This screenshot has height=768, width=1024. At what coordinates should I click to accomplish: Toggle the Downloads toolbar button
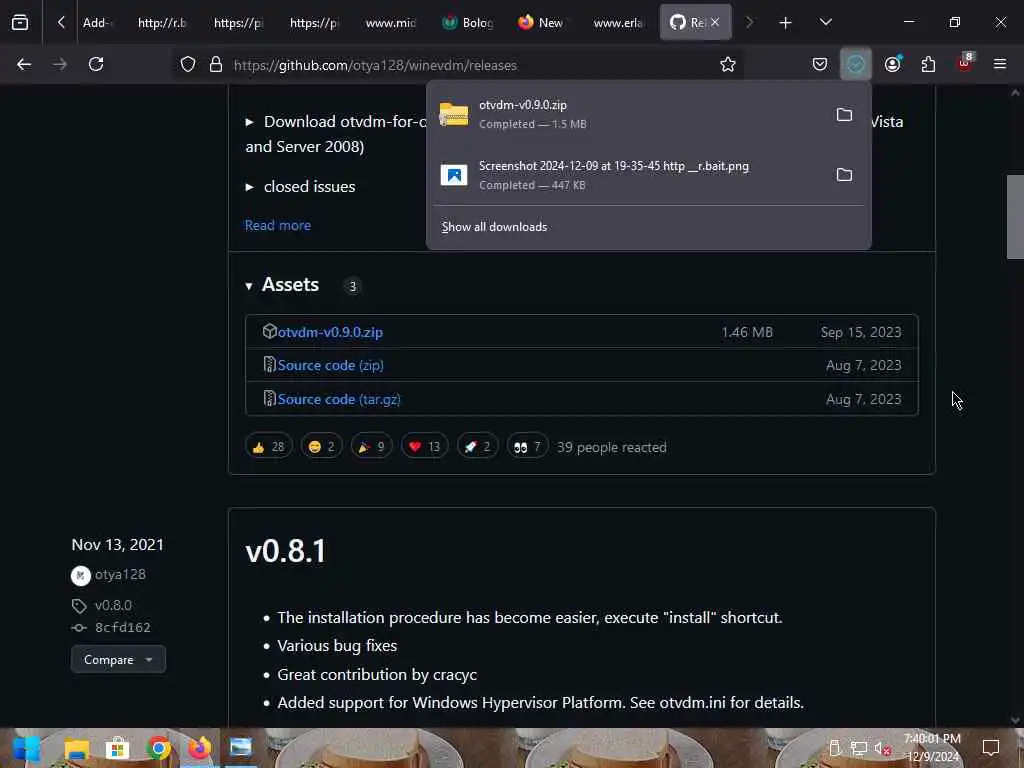pos(856,64)
